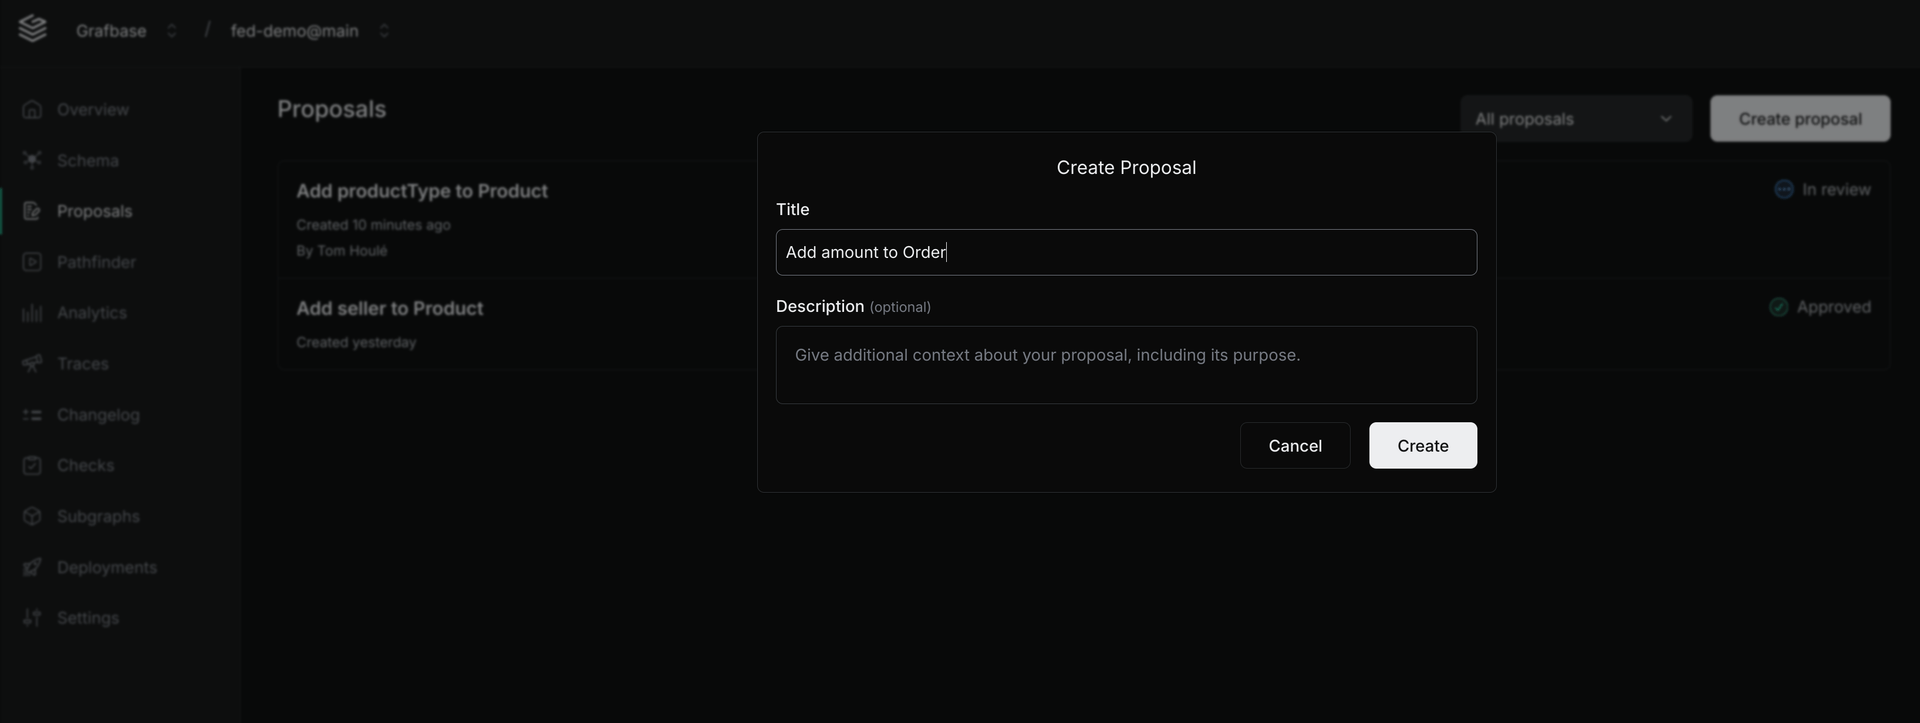Open the Schema section icon
1920x723 pixels.
(32, 160)
